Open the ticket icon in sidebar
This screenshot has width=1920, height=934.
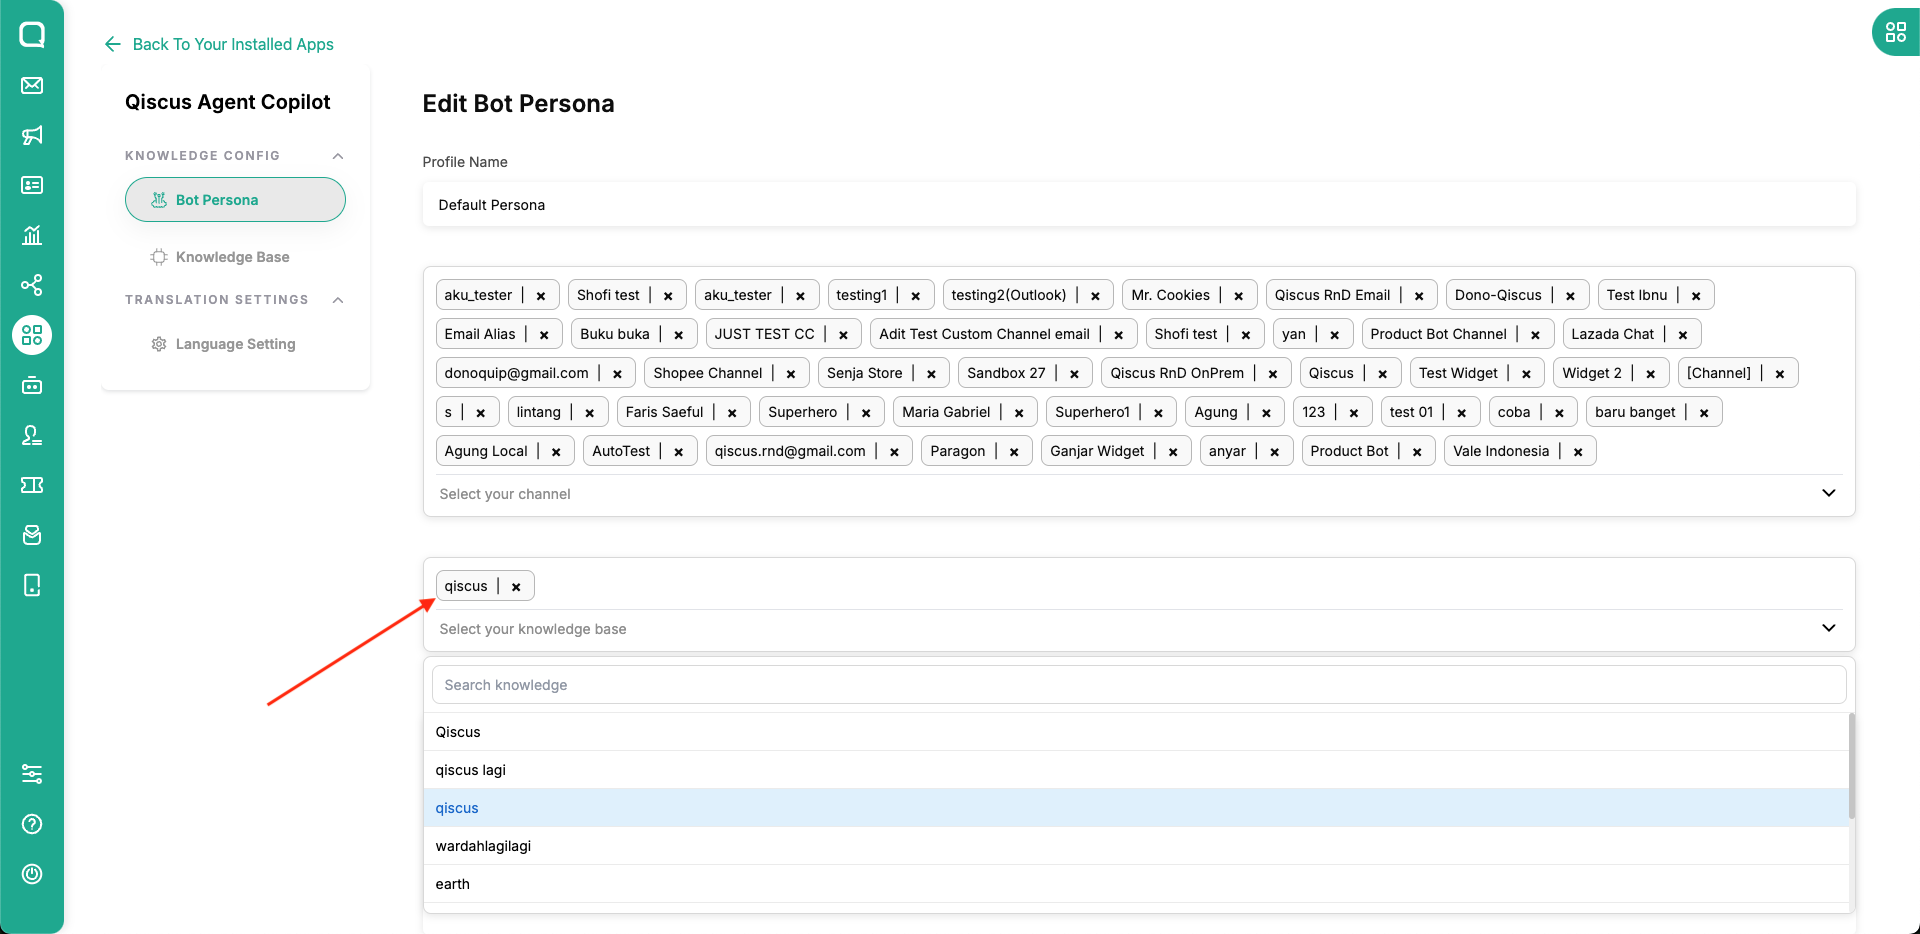32,485
